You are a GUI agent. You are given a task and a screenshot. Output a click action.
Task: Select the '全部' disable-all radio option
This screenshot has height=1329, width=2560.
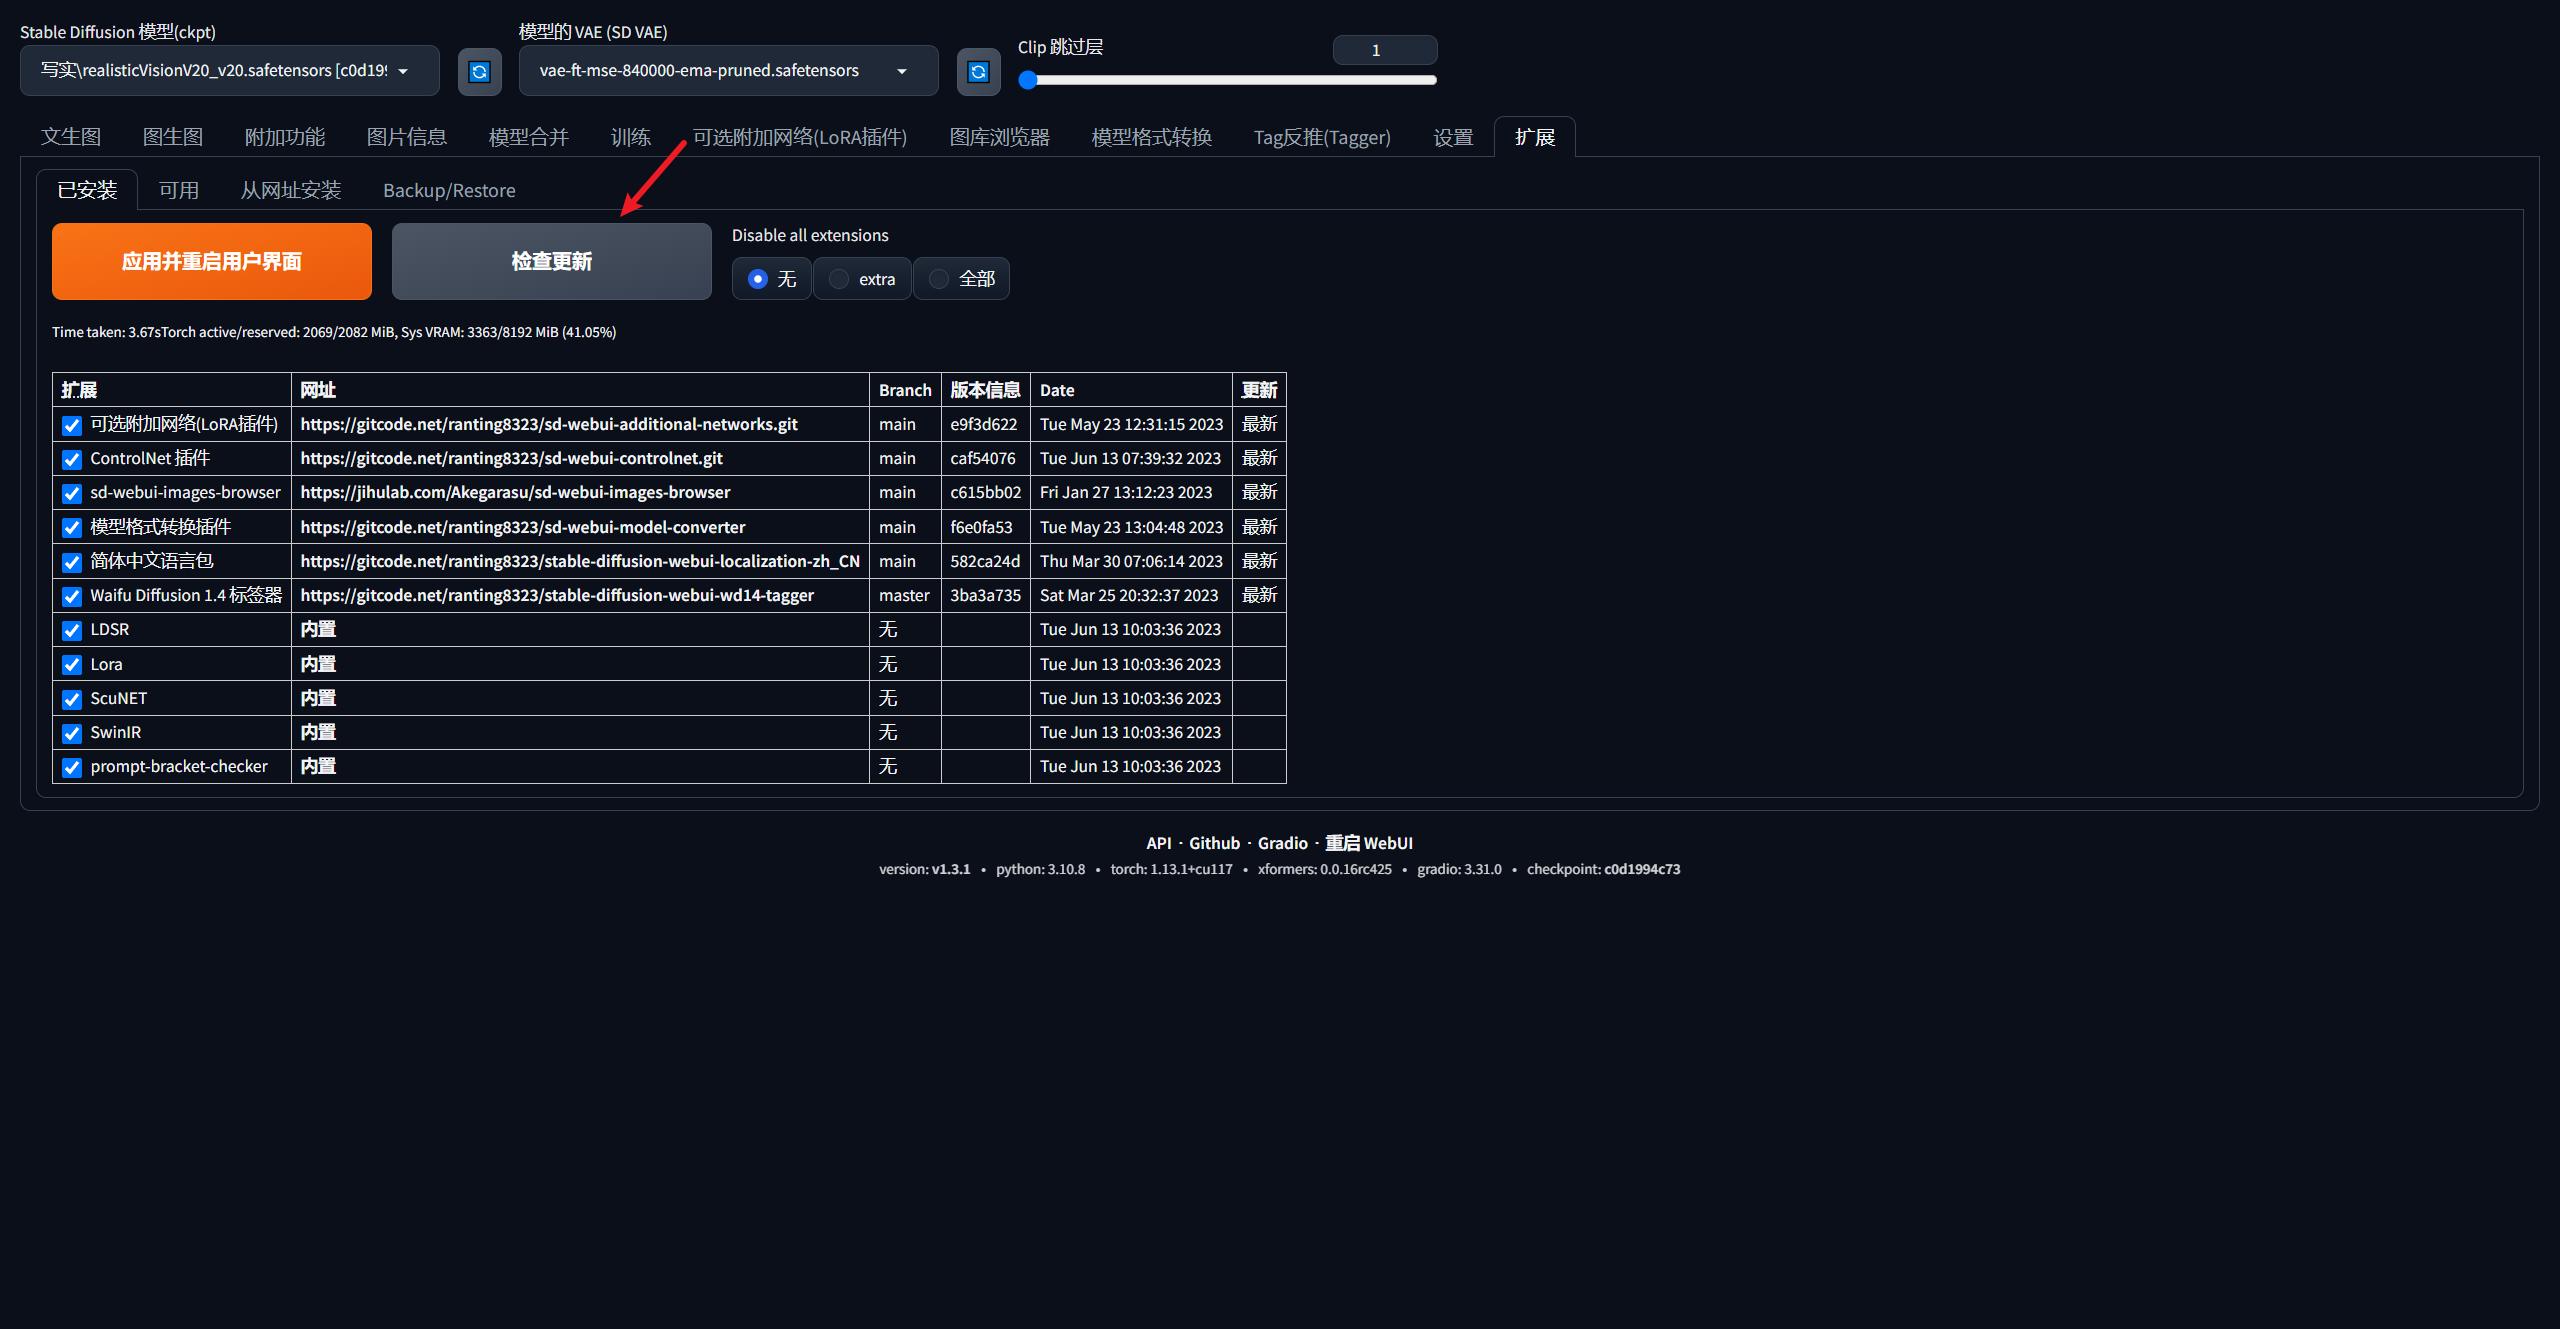(939, 279)
